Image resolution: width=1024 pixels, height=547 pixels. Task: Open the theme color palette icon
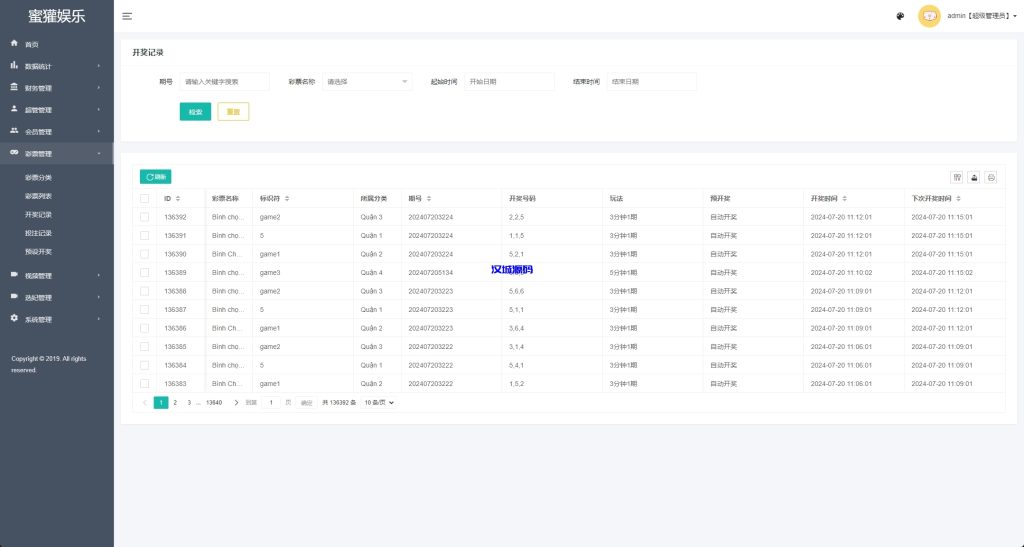pyautogui.click(x=900, y=16)
